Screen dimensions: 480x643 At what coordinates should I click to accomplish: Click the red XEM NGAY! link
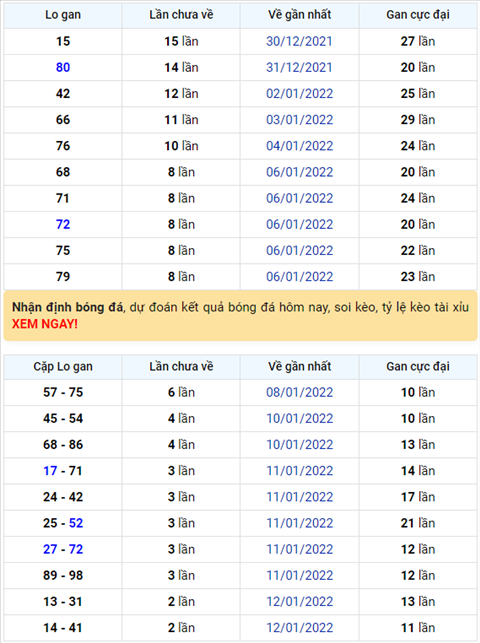pyautogui.click(x=45, y=324)
